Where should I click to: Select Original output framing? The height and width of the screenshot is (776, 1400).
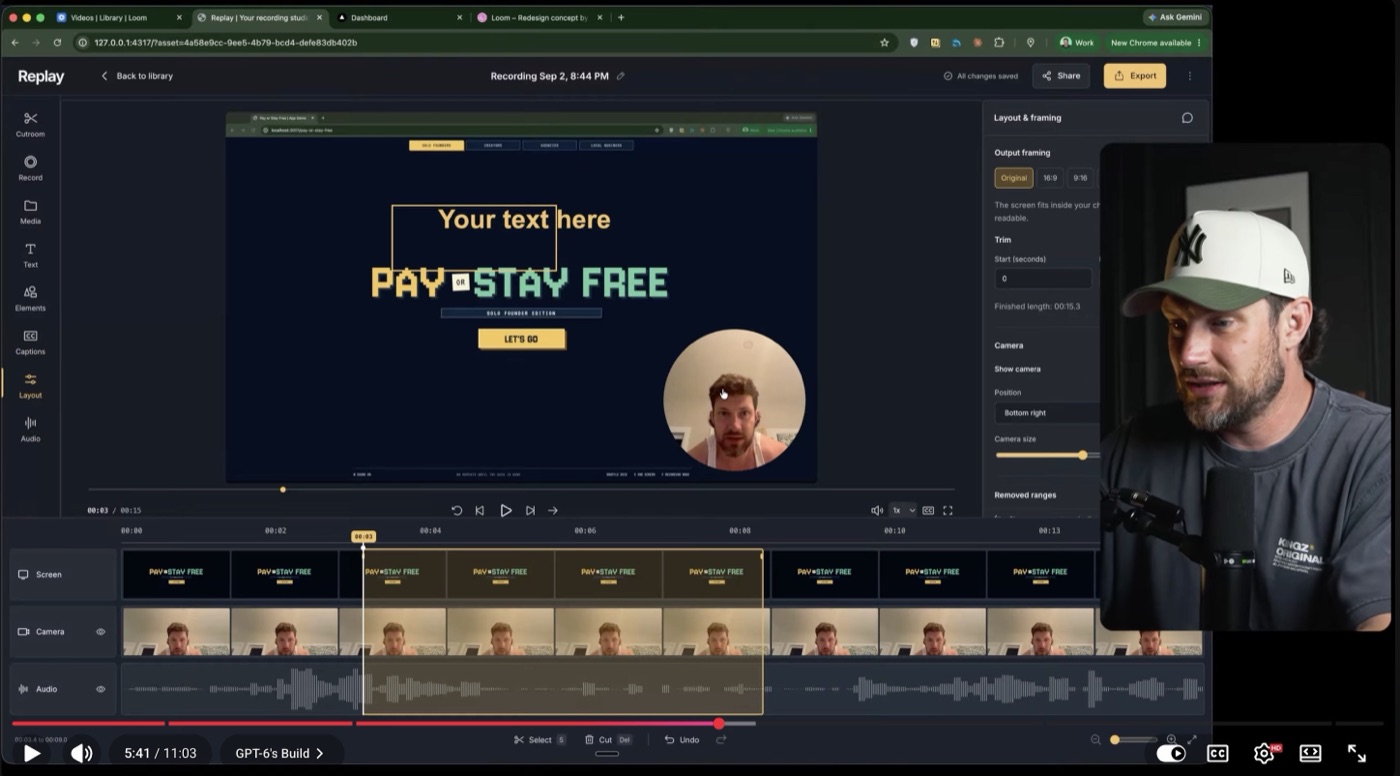[1014, 178]
